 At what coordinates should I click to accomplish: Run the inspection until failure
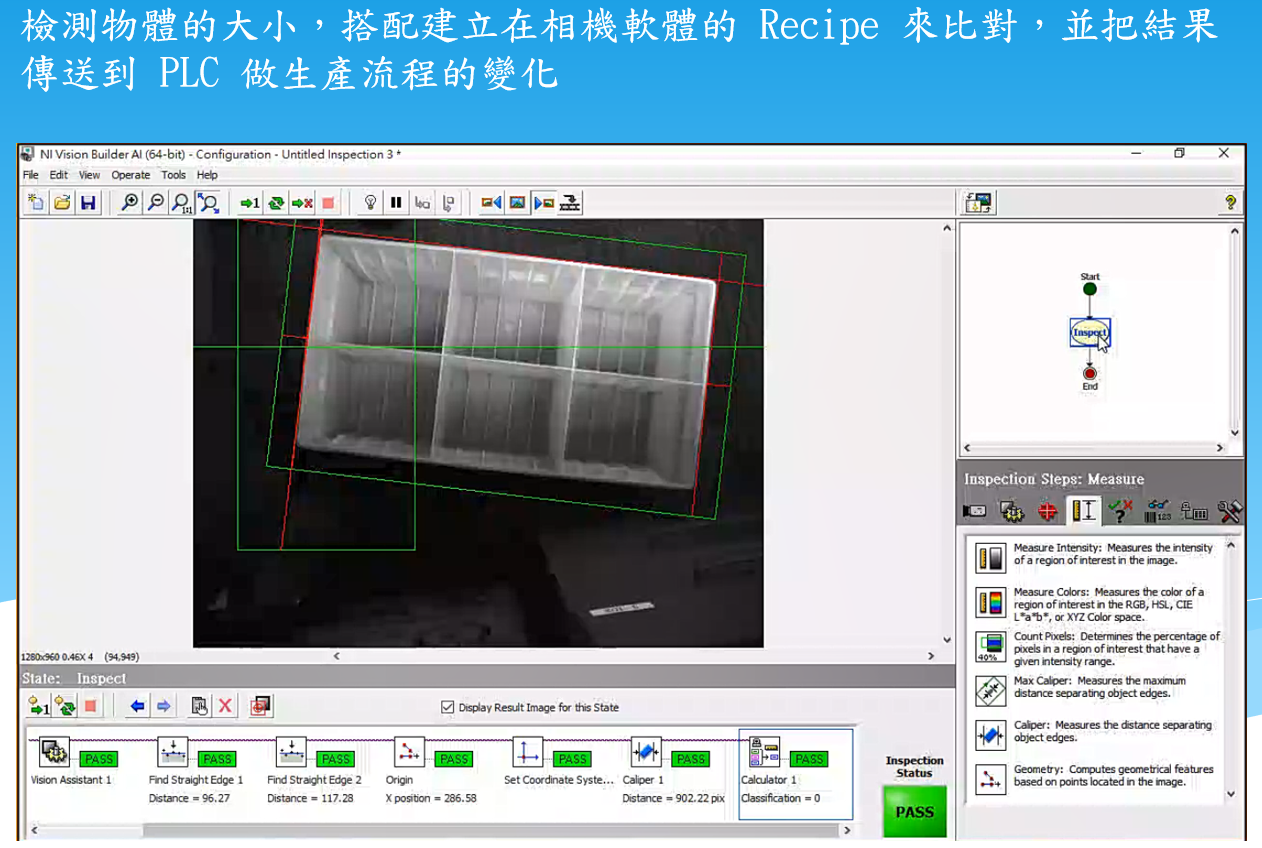point(302,203)
